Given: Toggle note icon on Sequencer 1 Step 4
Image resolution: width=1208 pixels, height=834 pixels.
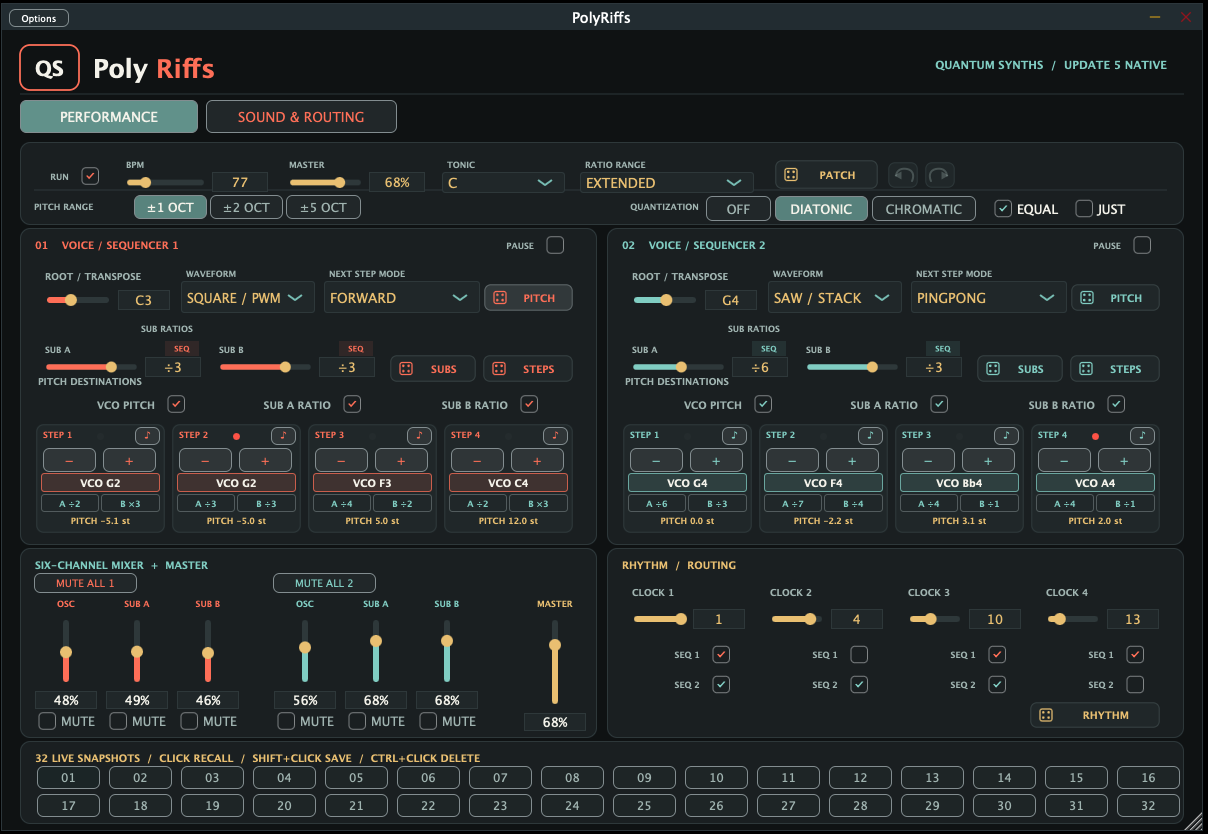Looking at the screenshot, I should click(x=555, y=436).
